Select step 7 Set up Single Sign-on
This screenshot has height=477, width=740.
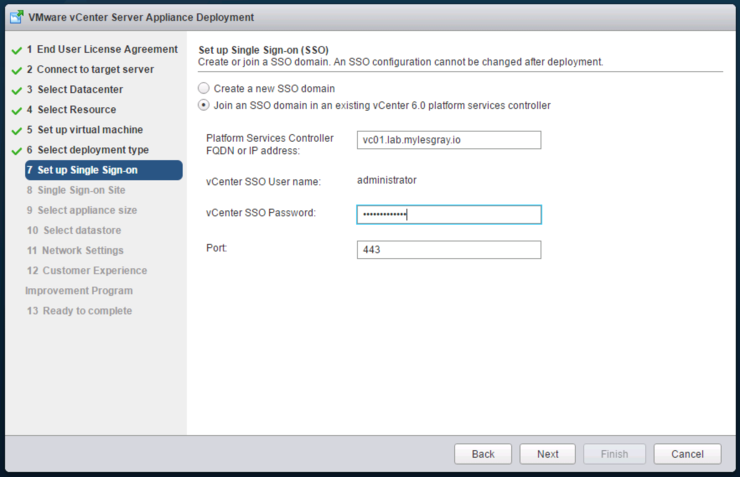pos(104,170)
